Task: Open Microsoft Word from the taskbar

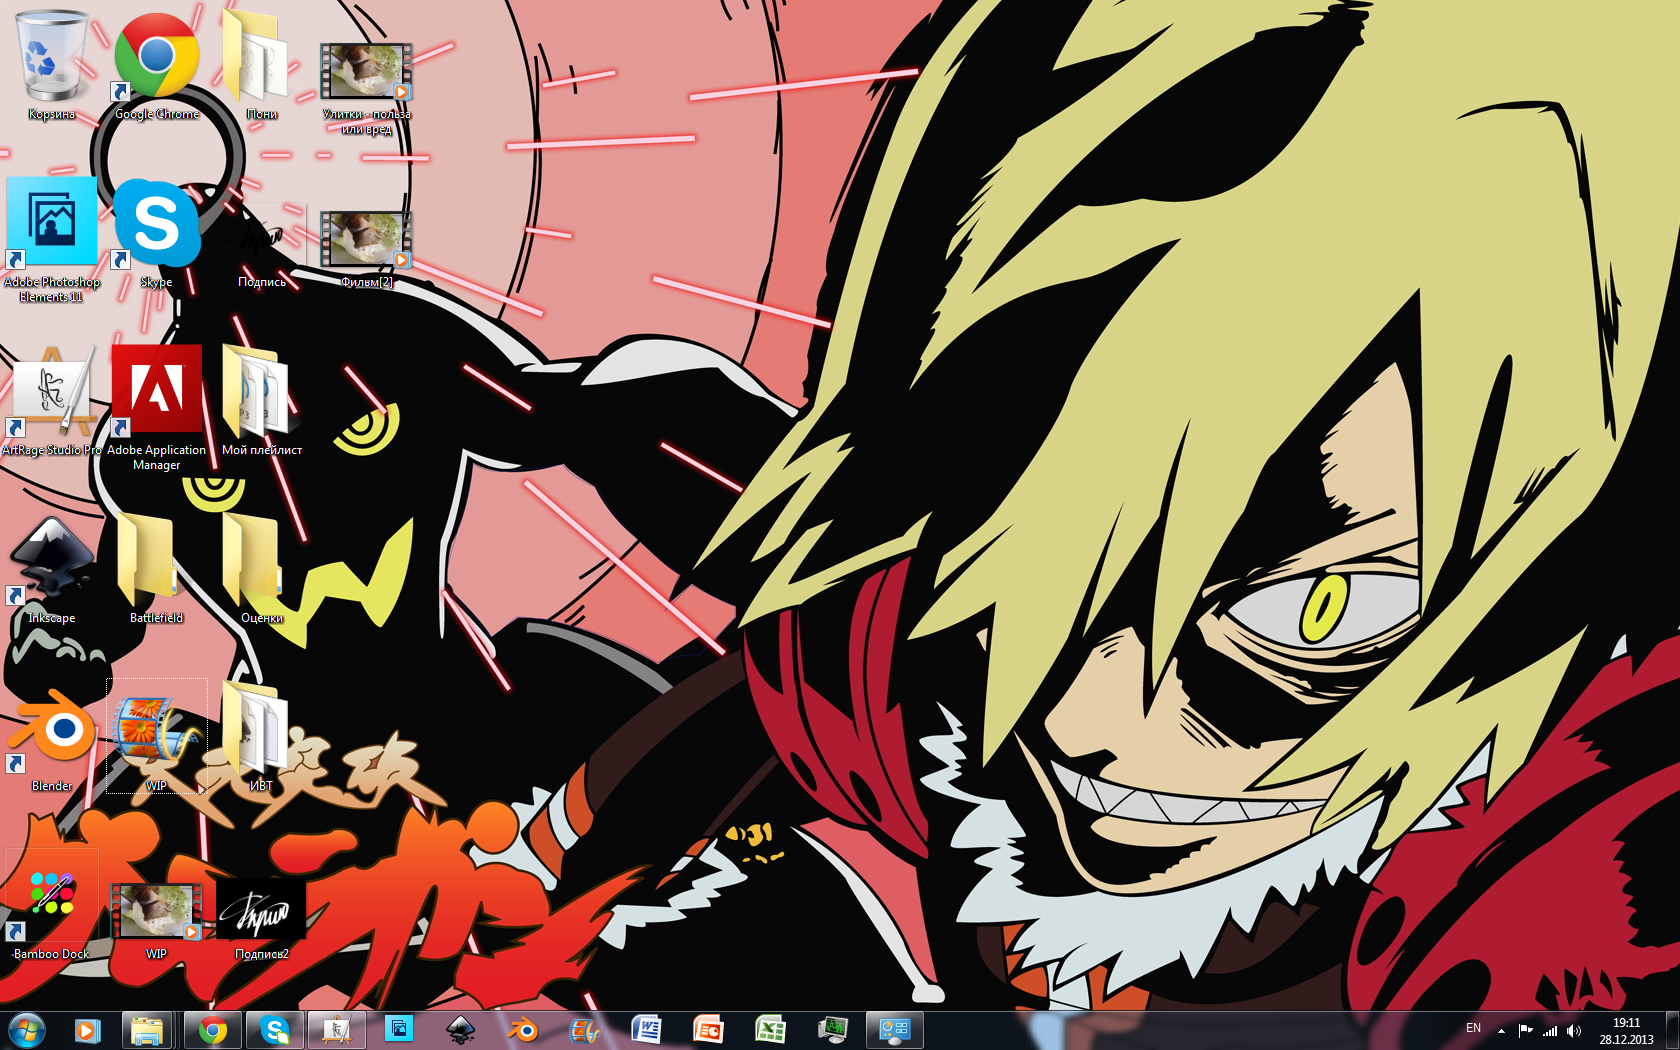Action: (647, 1030)
